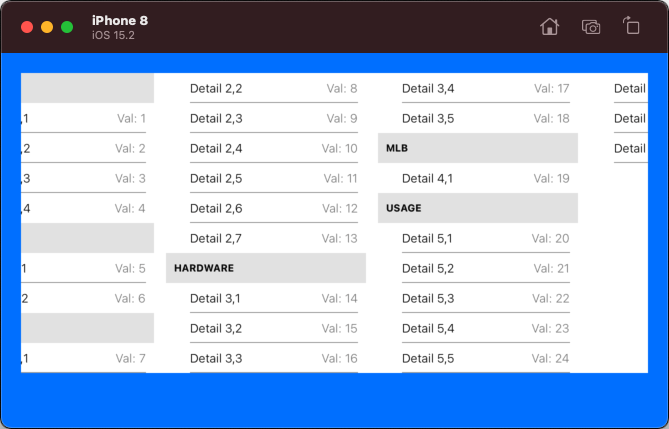Tap the Detail 2,5 row
Image resolution: width=669 pixels, height=429 pixels.
(x=266, y=178)
